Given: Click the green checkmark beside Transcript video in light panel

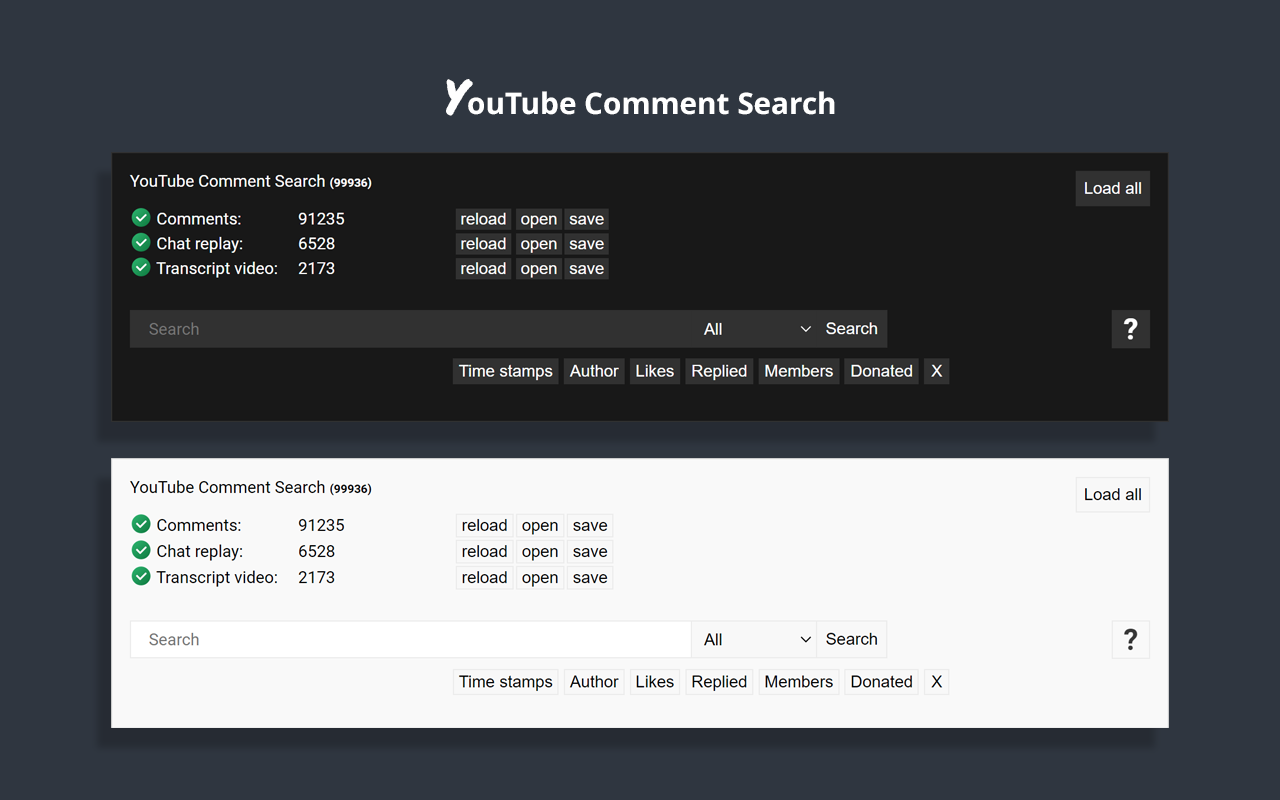Looking at the screenshot, I should [x=140, y=576].
